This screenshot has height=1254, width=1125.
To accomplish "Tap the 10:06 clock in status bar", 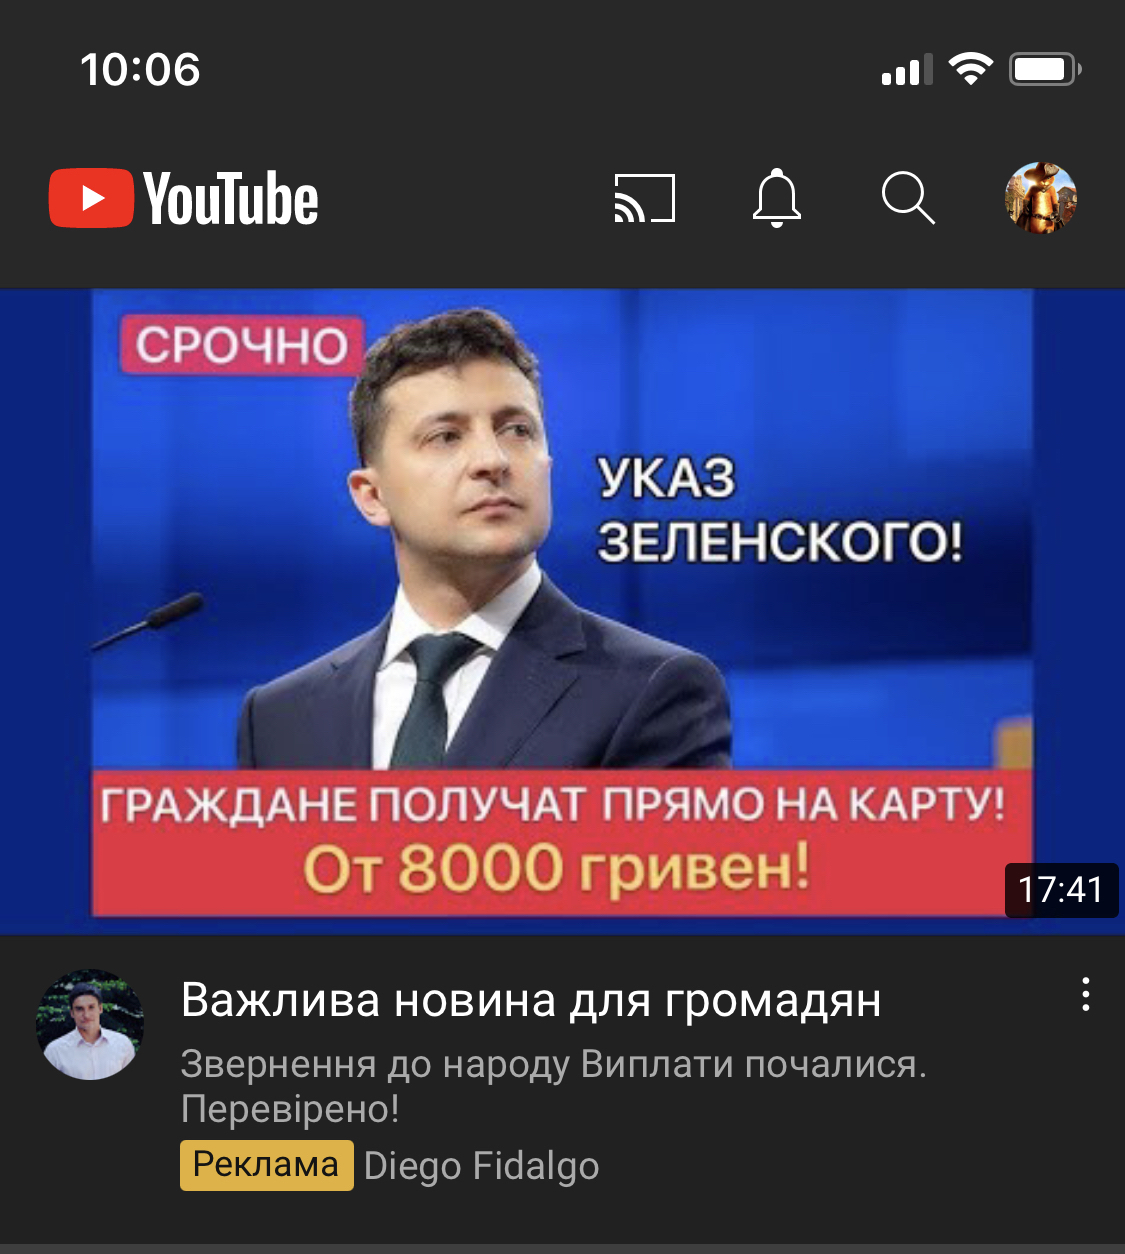I will coord(140,70).
